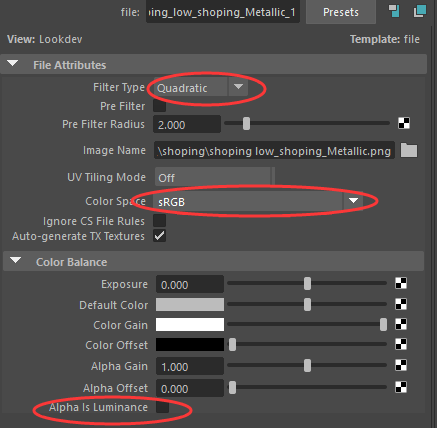The image size is (437, 428).
Task: Click the Exposure value field
Action: click(190, 284)
